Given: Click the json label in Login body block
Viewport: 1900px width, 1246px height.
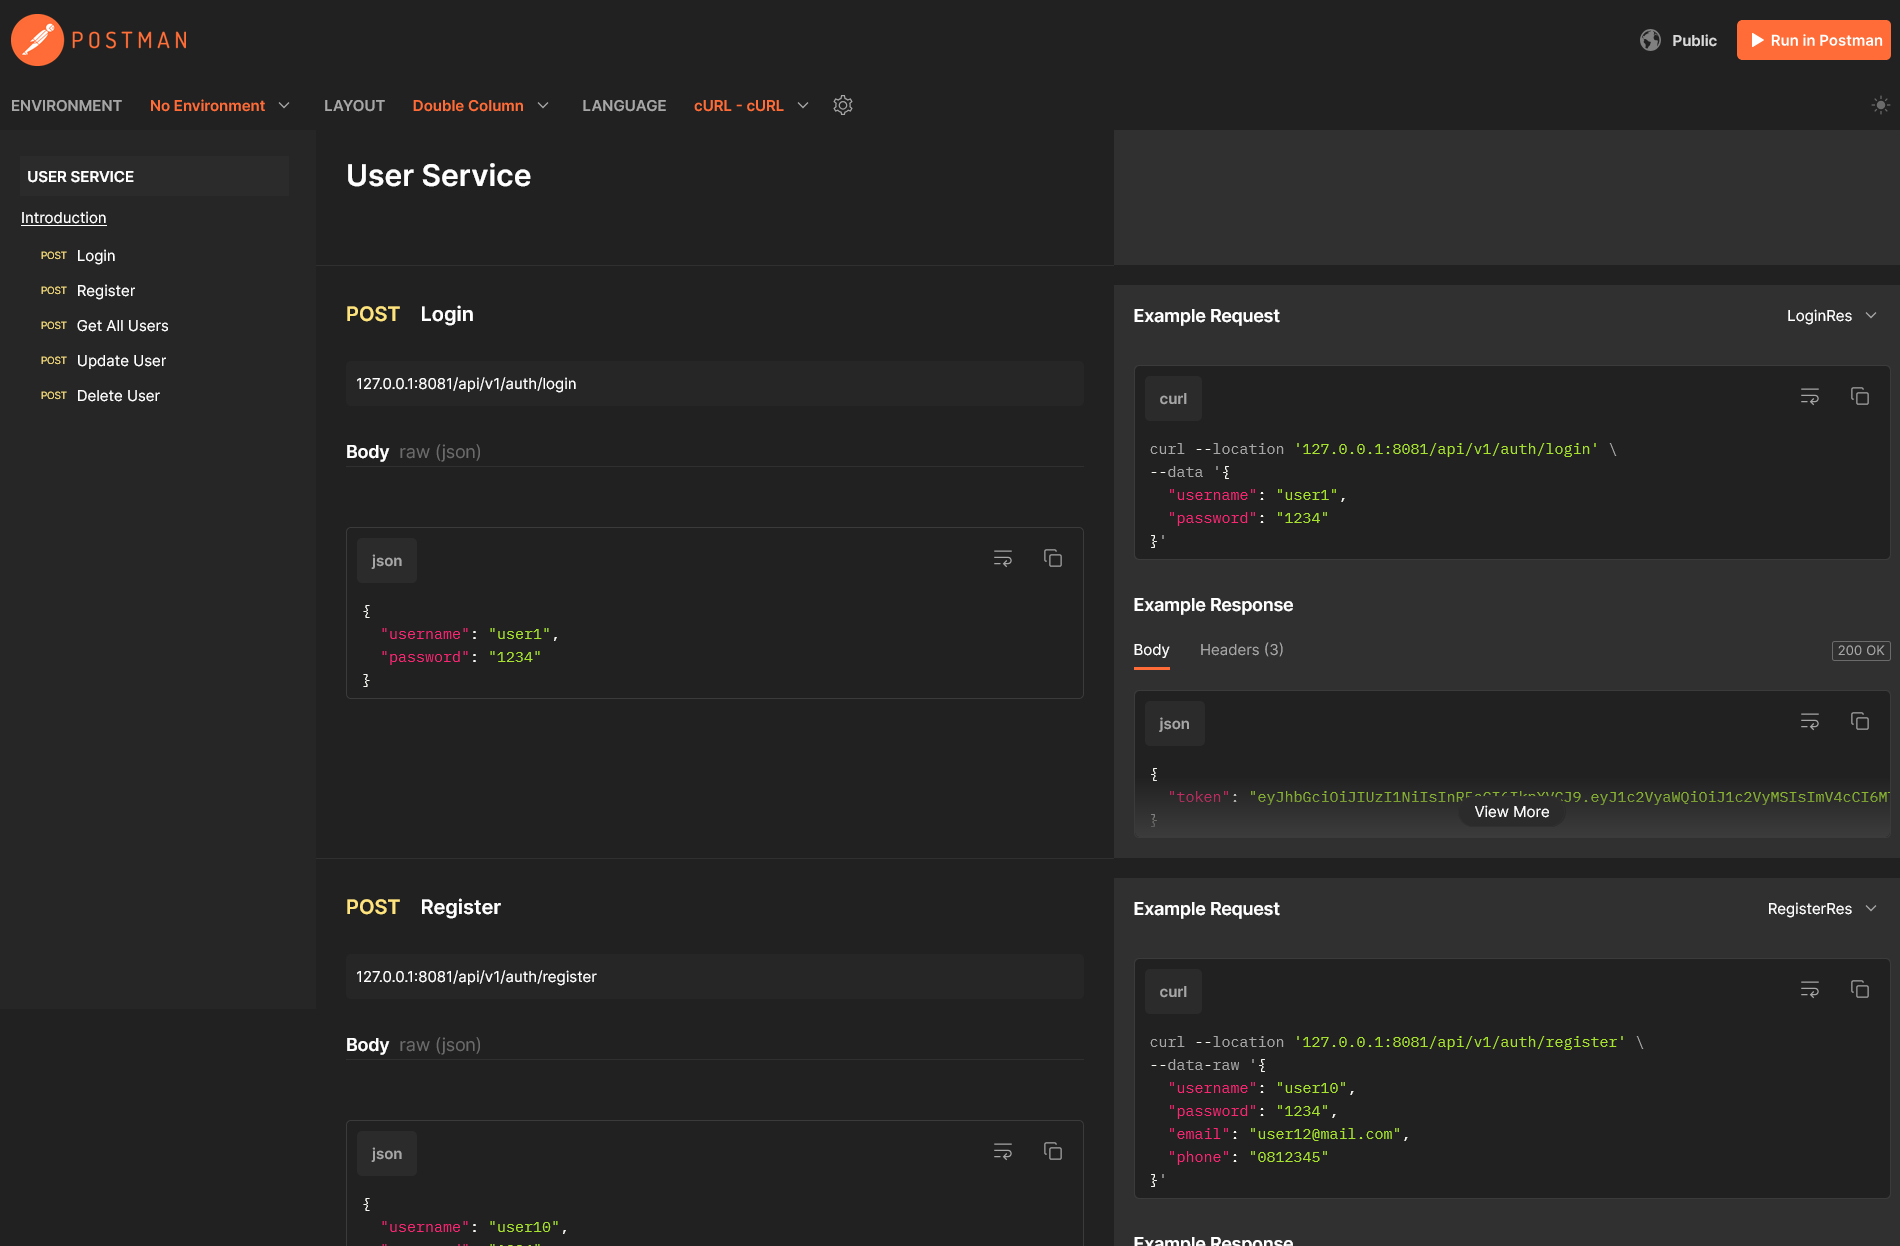Looking at the screenshot, I should [x=387, y=561].
